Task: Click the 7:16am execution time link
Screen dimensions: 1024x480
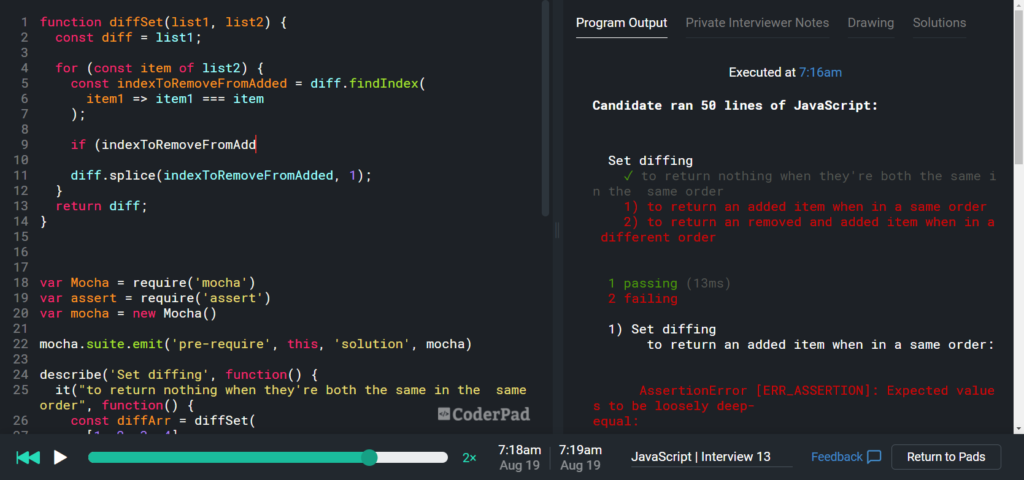Action: [x=820, y=72]
